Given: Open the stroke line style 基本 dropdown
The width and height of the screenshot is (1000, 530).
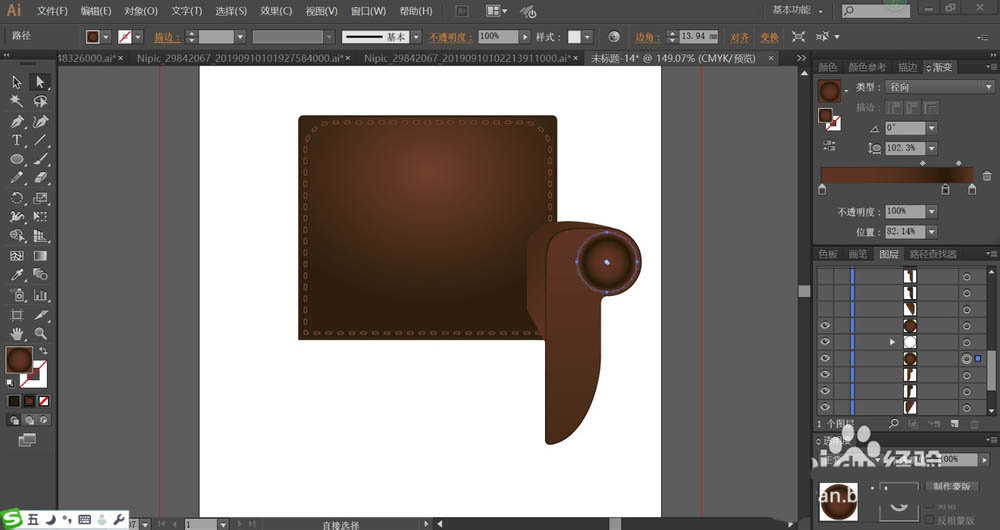Looking at the screenshot, I should (x=416, y=37).
